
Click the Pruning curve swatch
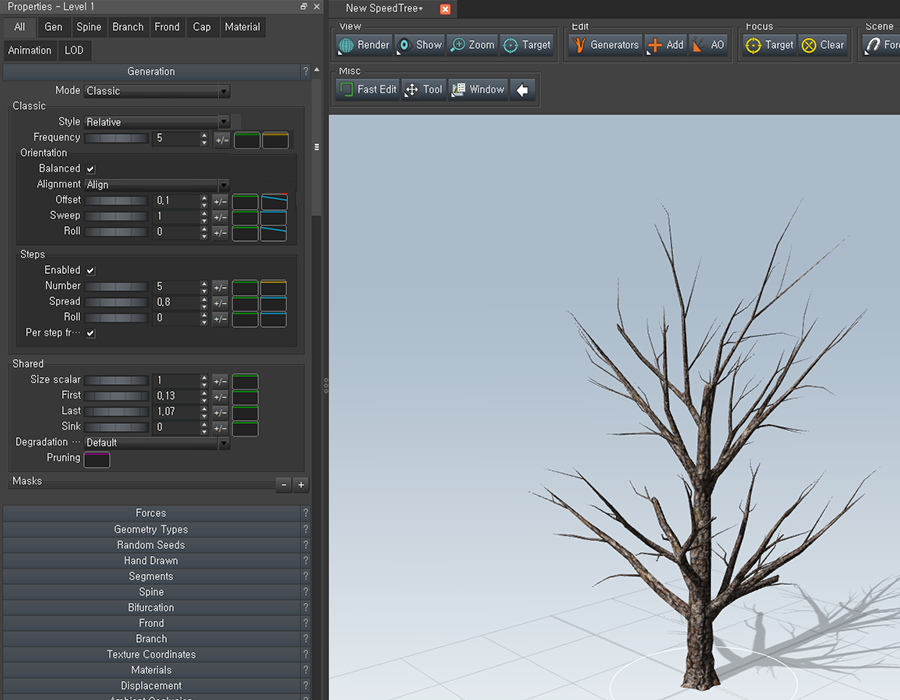point(97,459)
